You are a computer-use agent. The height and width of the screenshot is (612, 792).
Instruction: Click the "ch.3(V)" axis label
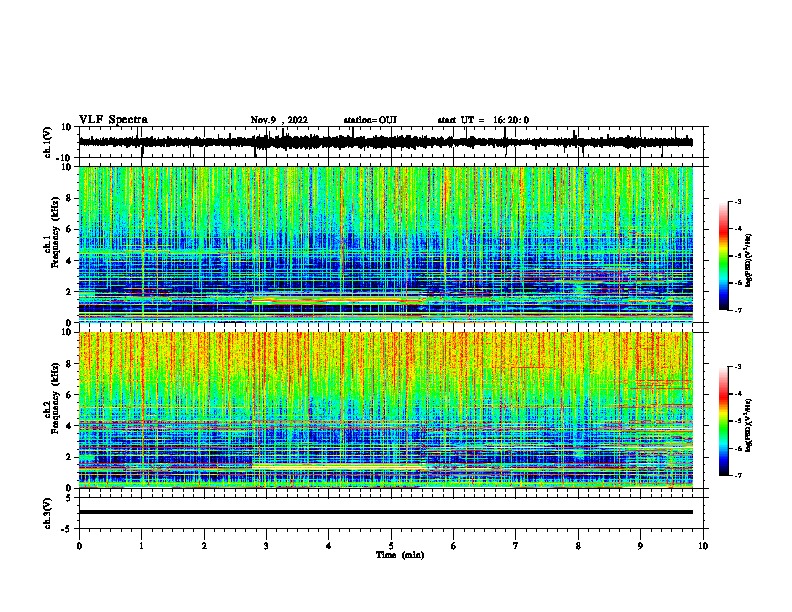pyautogui.click(x=47, y=514)
